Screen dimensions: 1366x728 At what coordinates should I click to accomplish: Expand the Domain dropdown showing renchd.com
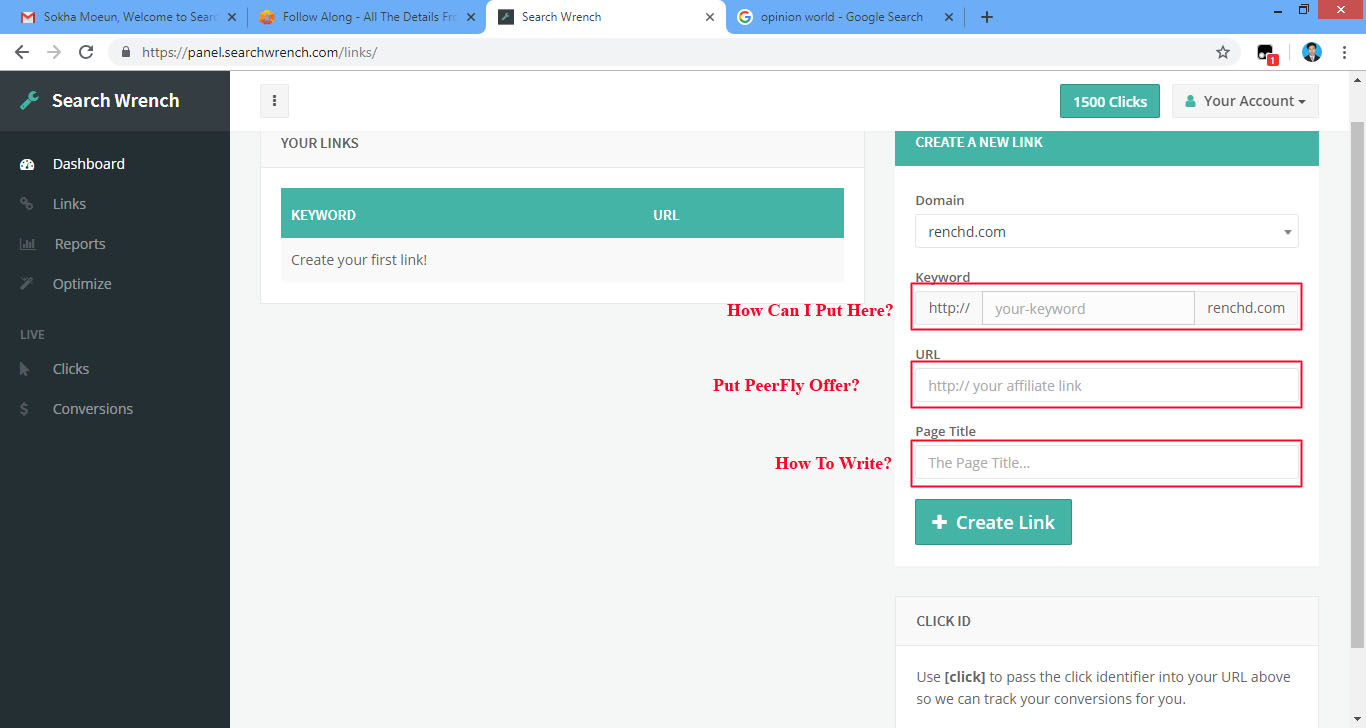[1106, 232]
